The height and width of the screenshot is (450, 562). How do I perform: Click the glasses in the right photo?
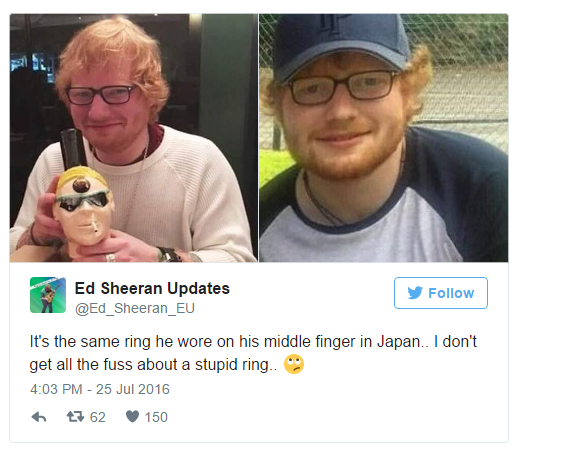click(343, 87)
